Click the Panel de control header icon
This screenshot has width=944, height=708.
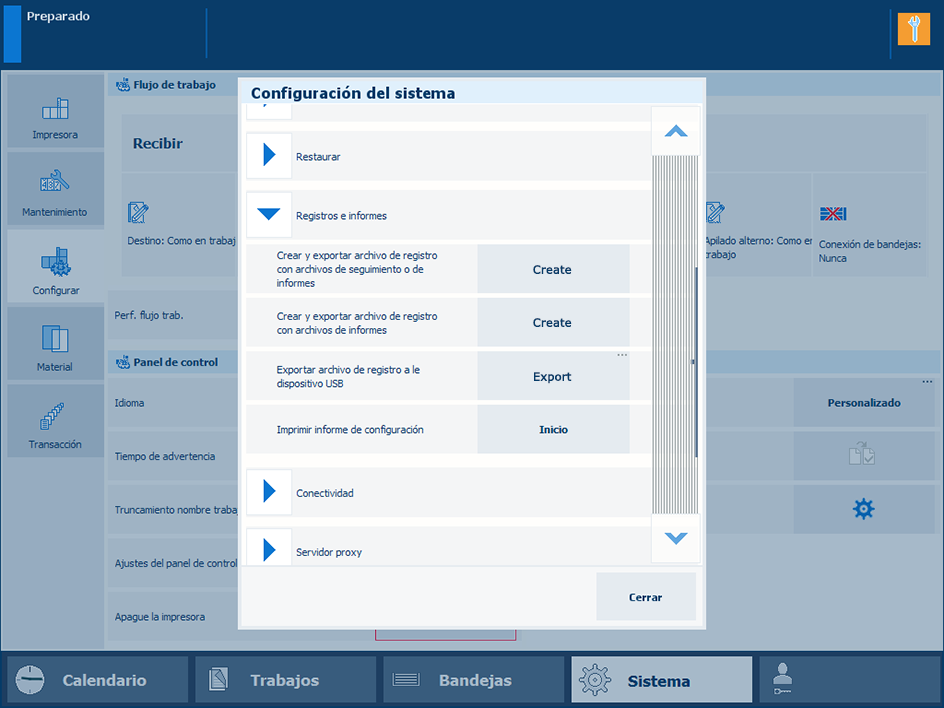123,362
